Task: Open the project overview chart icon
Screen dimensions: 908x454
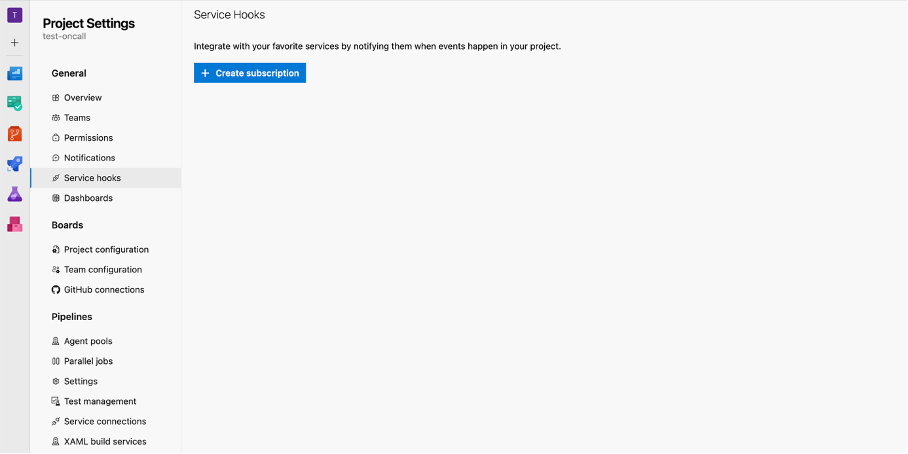Action: click(x=15, y=73)
